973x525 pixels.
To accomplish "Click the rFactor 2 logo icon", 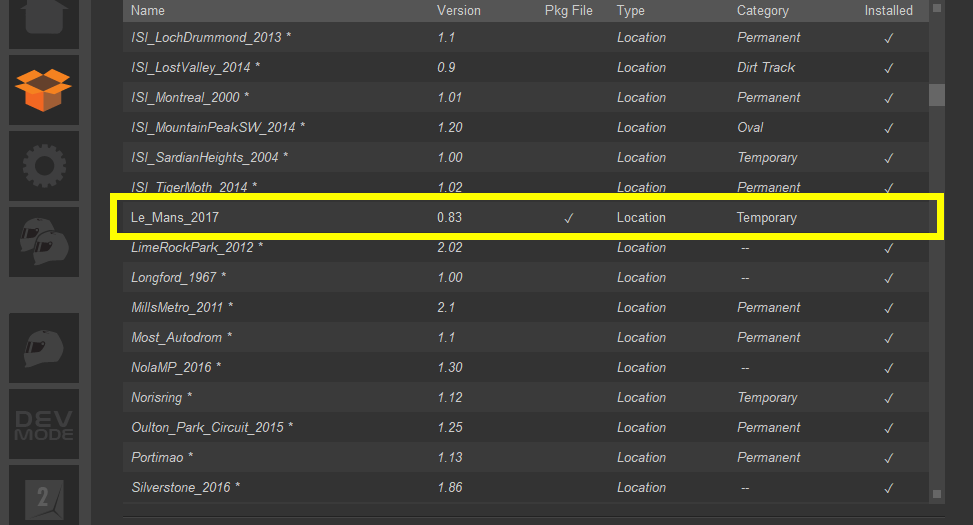I will 43,495.
